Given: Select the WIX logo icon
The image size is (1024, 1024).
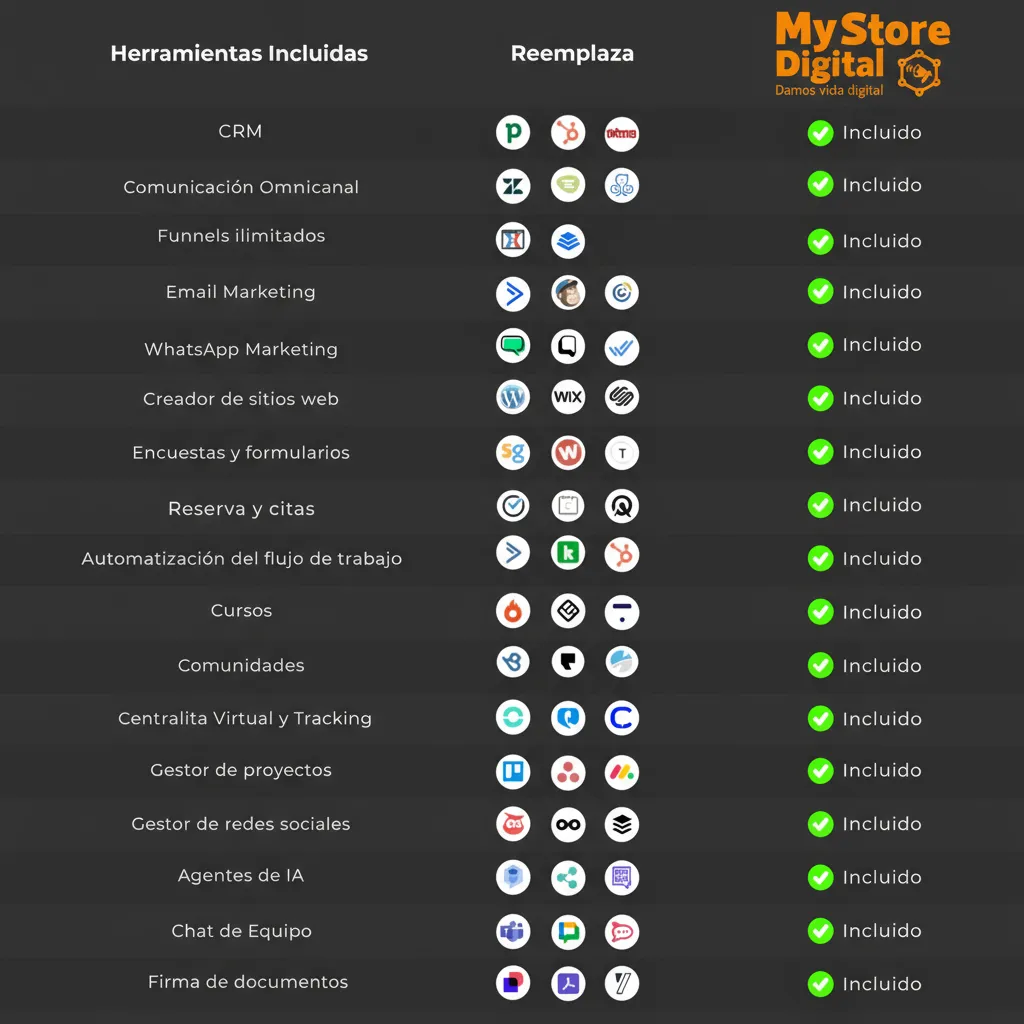Looking at the screenshot, I should 568,398.
